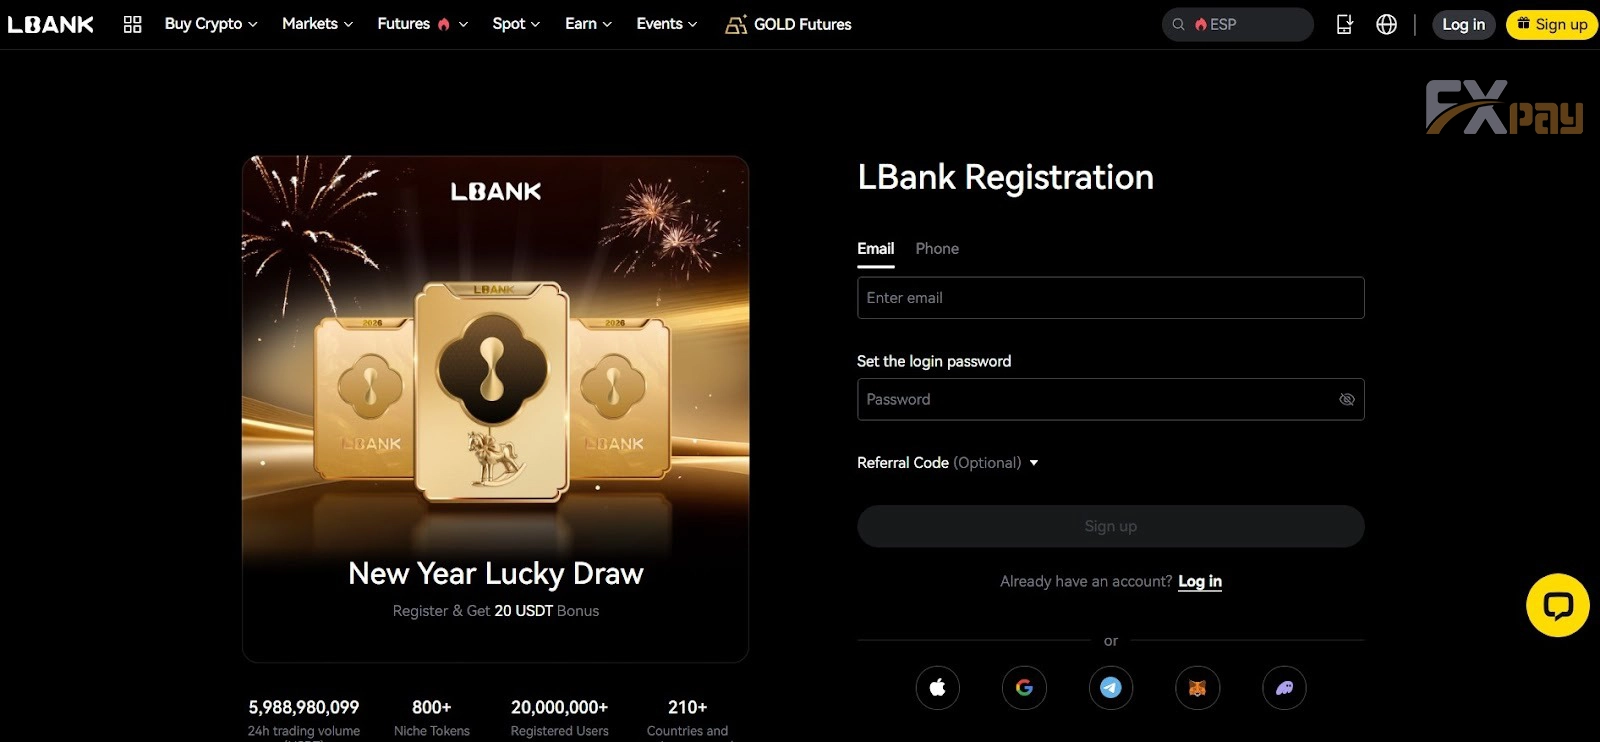This screenshot has width=1600, height=742.
Task: Switch to the Phone registration tab
Action: [937, 248]
